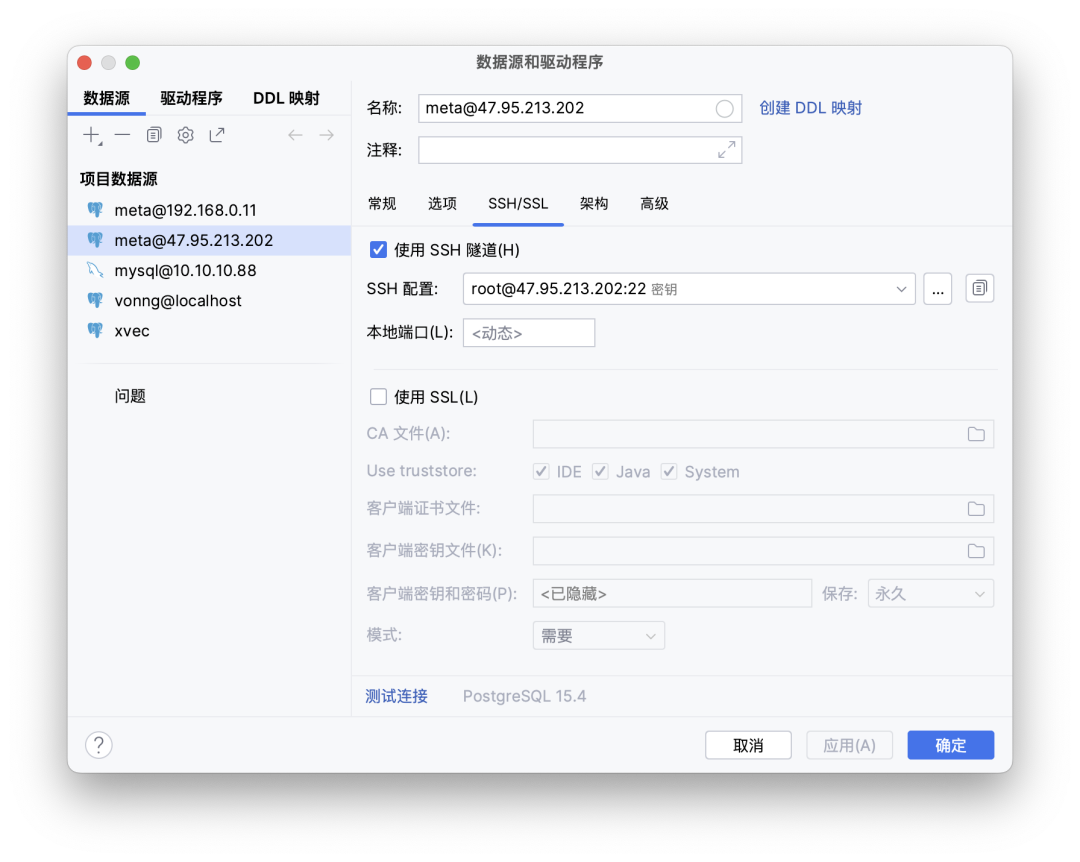This screenshot has height=862, width=1080.
Task: Open the 保存 dropdown showing 永久
Action: coord(929,592)
